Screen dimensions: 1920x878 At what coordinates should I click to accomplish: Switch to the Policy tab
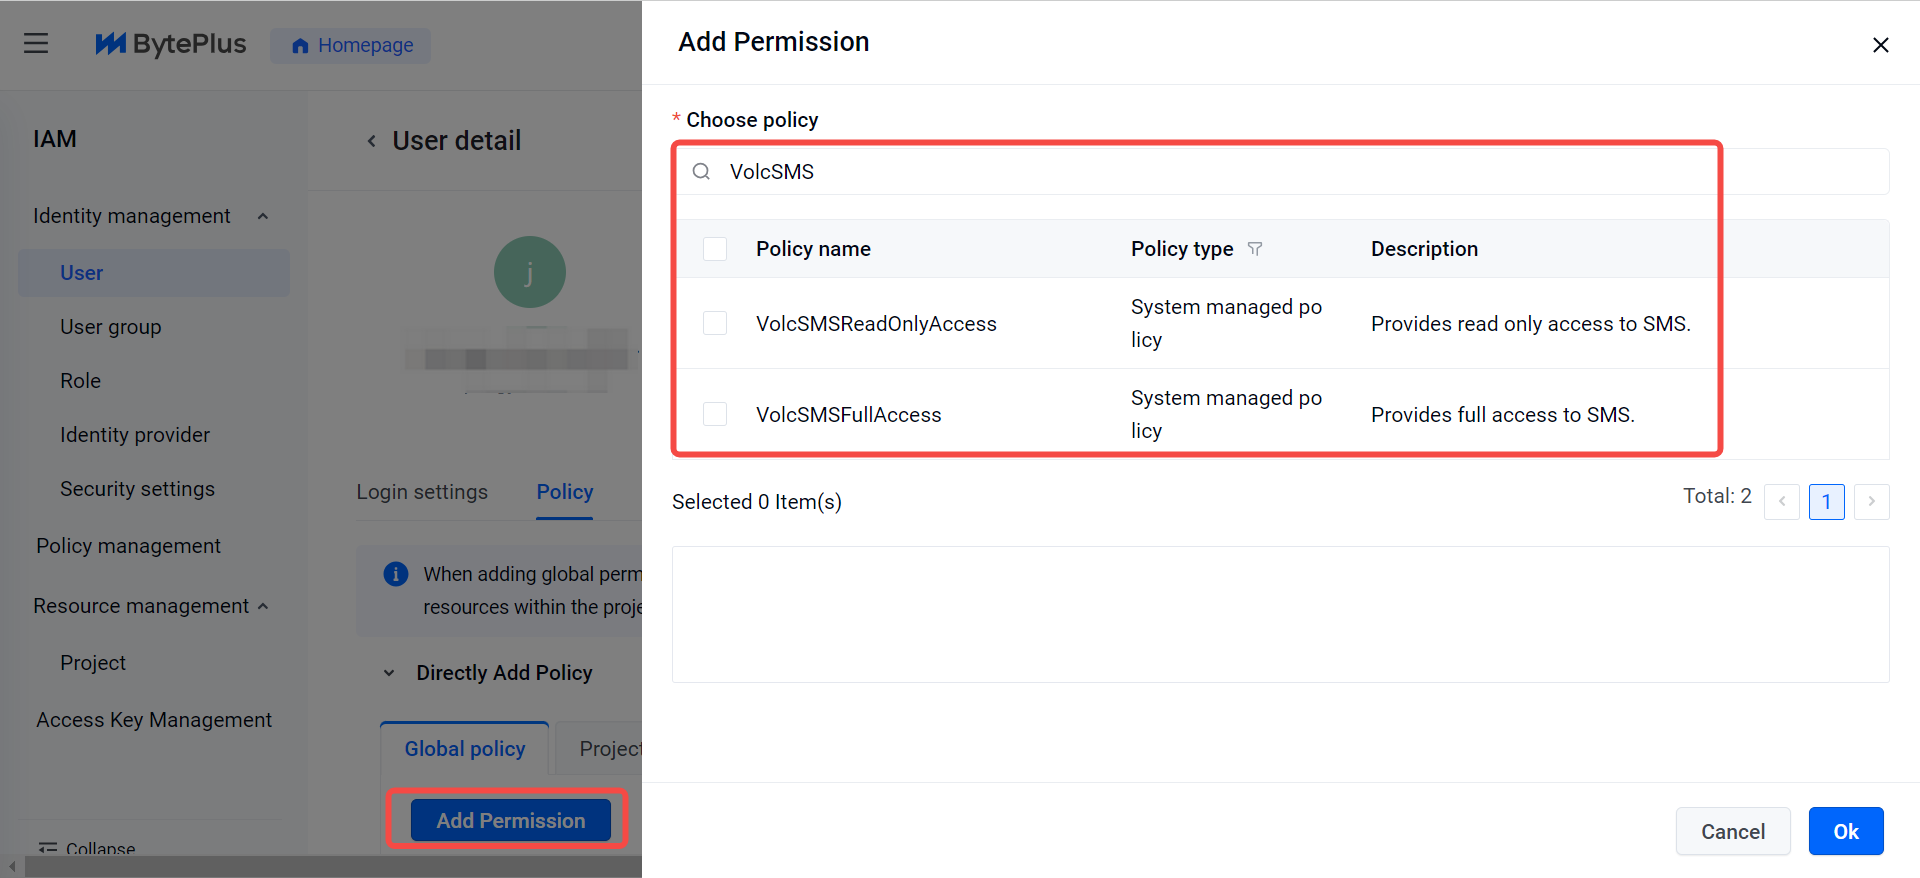click(x=565, y=492)
